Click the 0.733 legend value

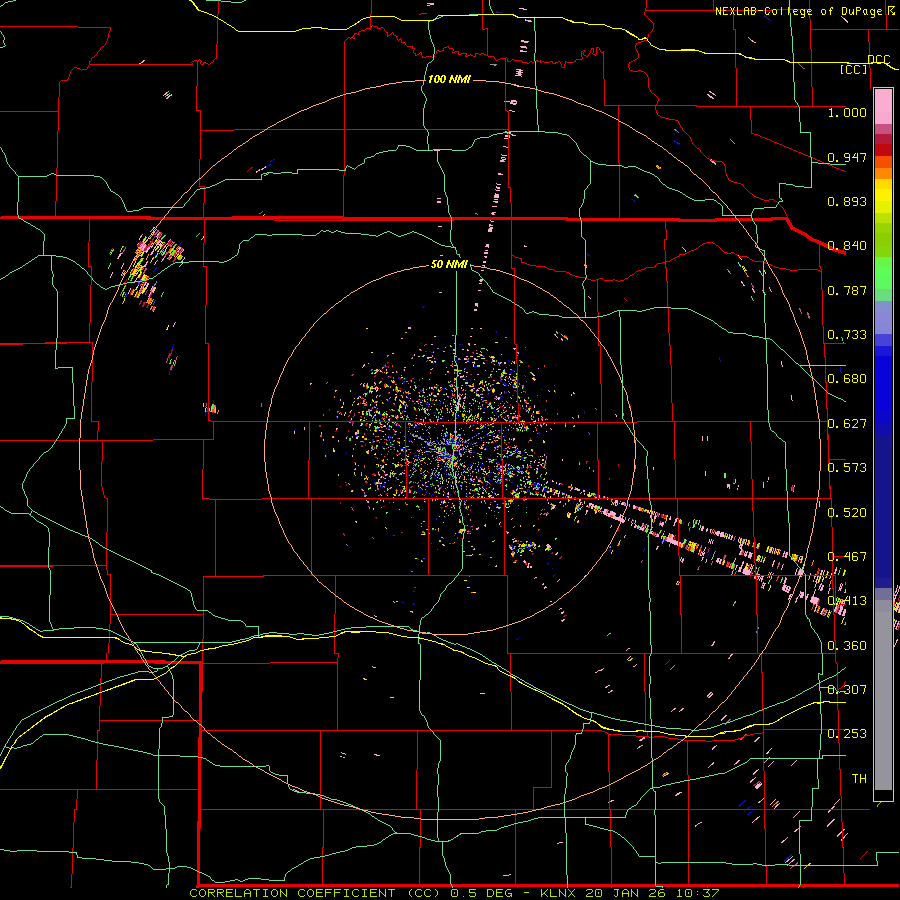[x=847, y=335]
